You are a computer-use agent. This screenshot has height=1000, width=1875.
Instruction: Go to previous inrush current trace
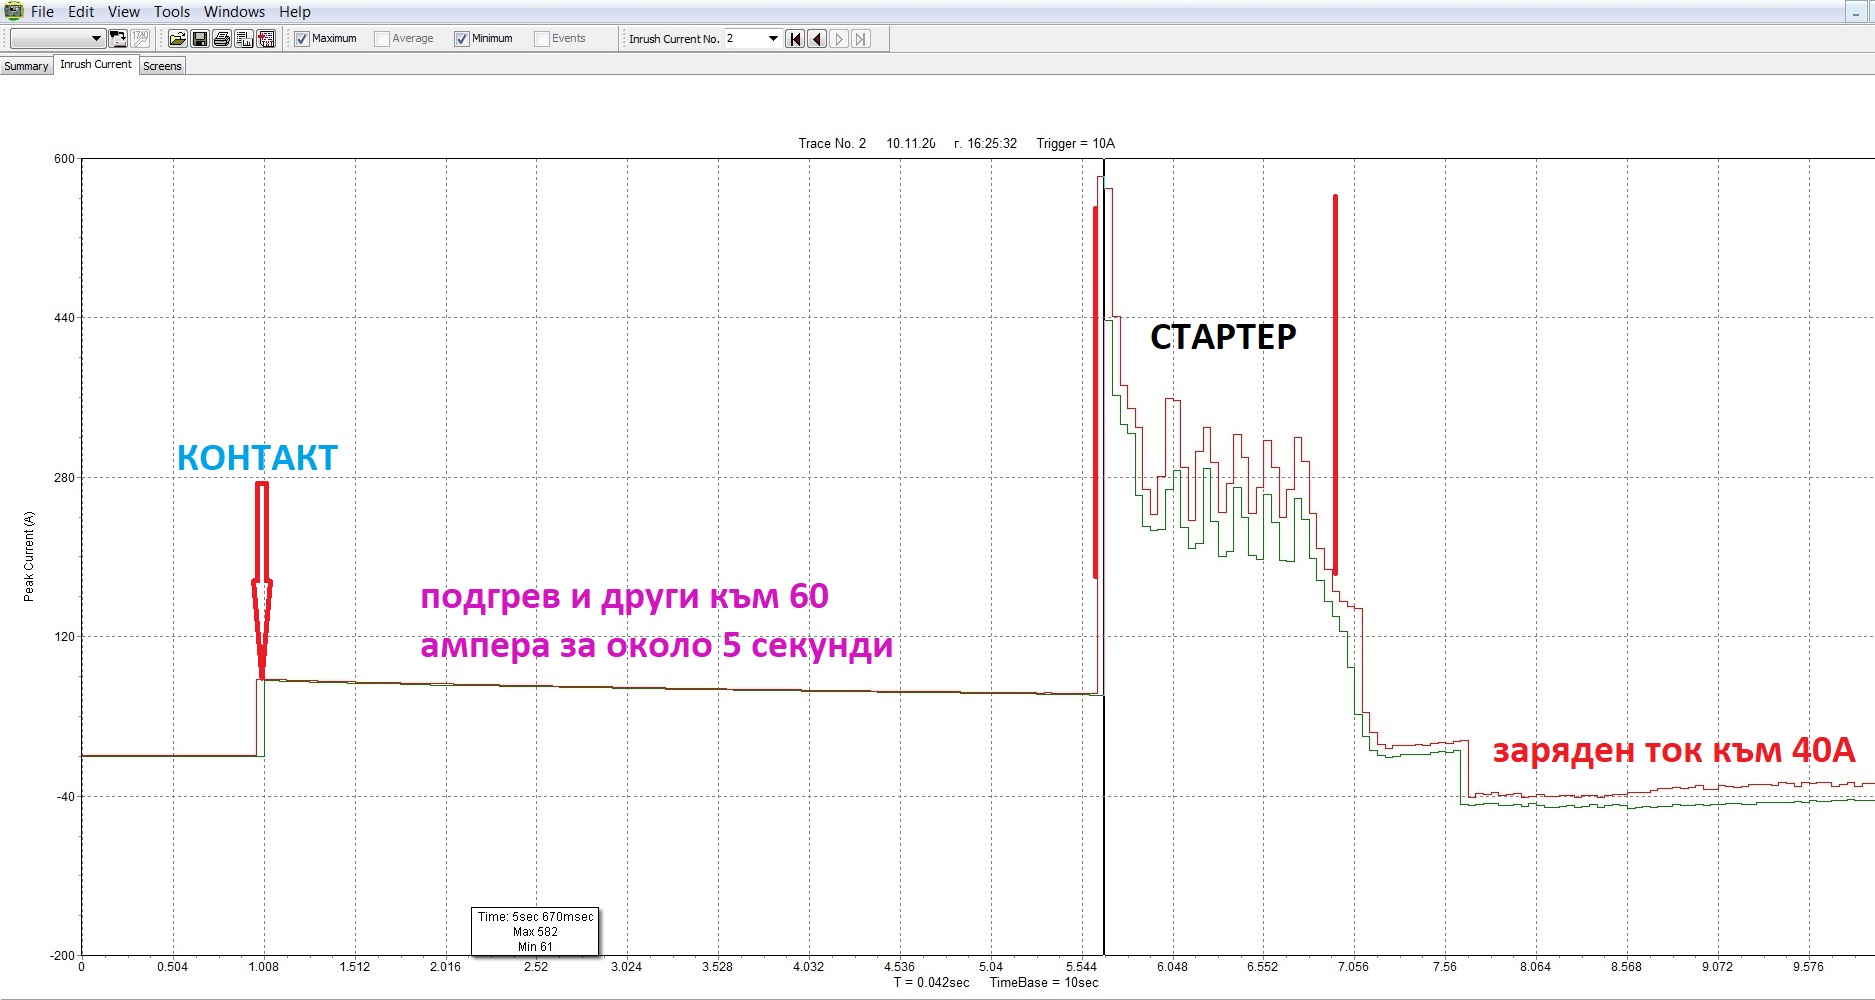[x=817, y=39]
